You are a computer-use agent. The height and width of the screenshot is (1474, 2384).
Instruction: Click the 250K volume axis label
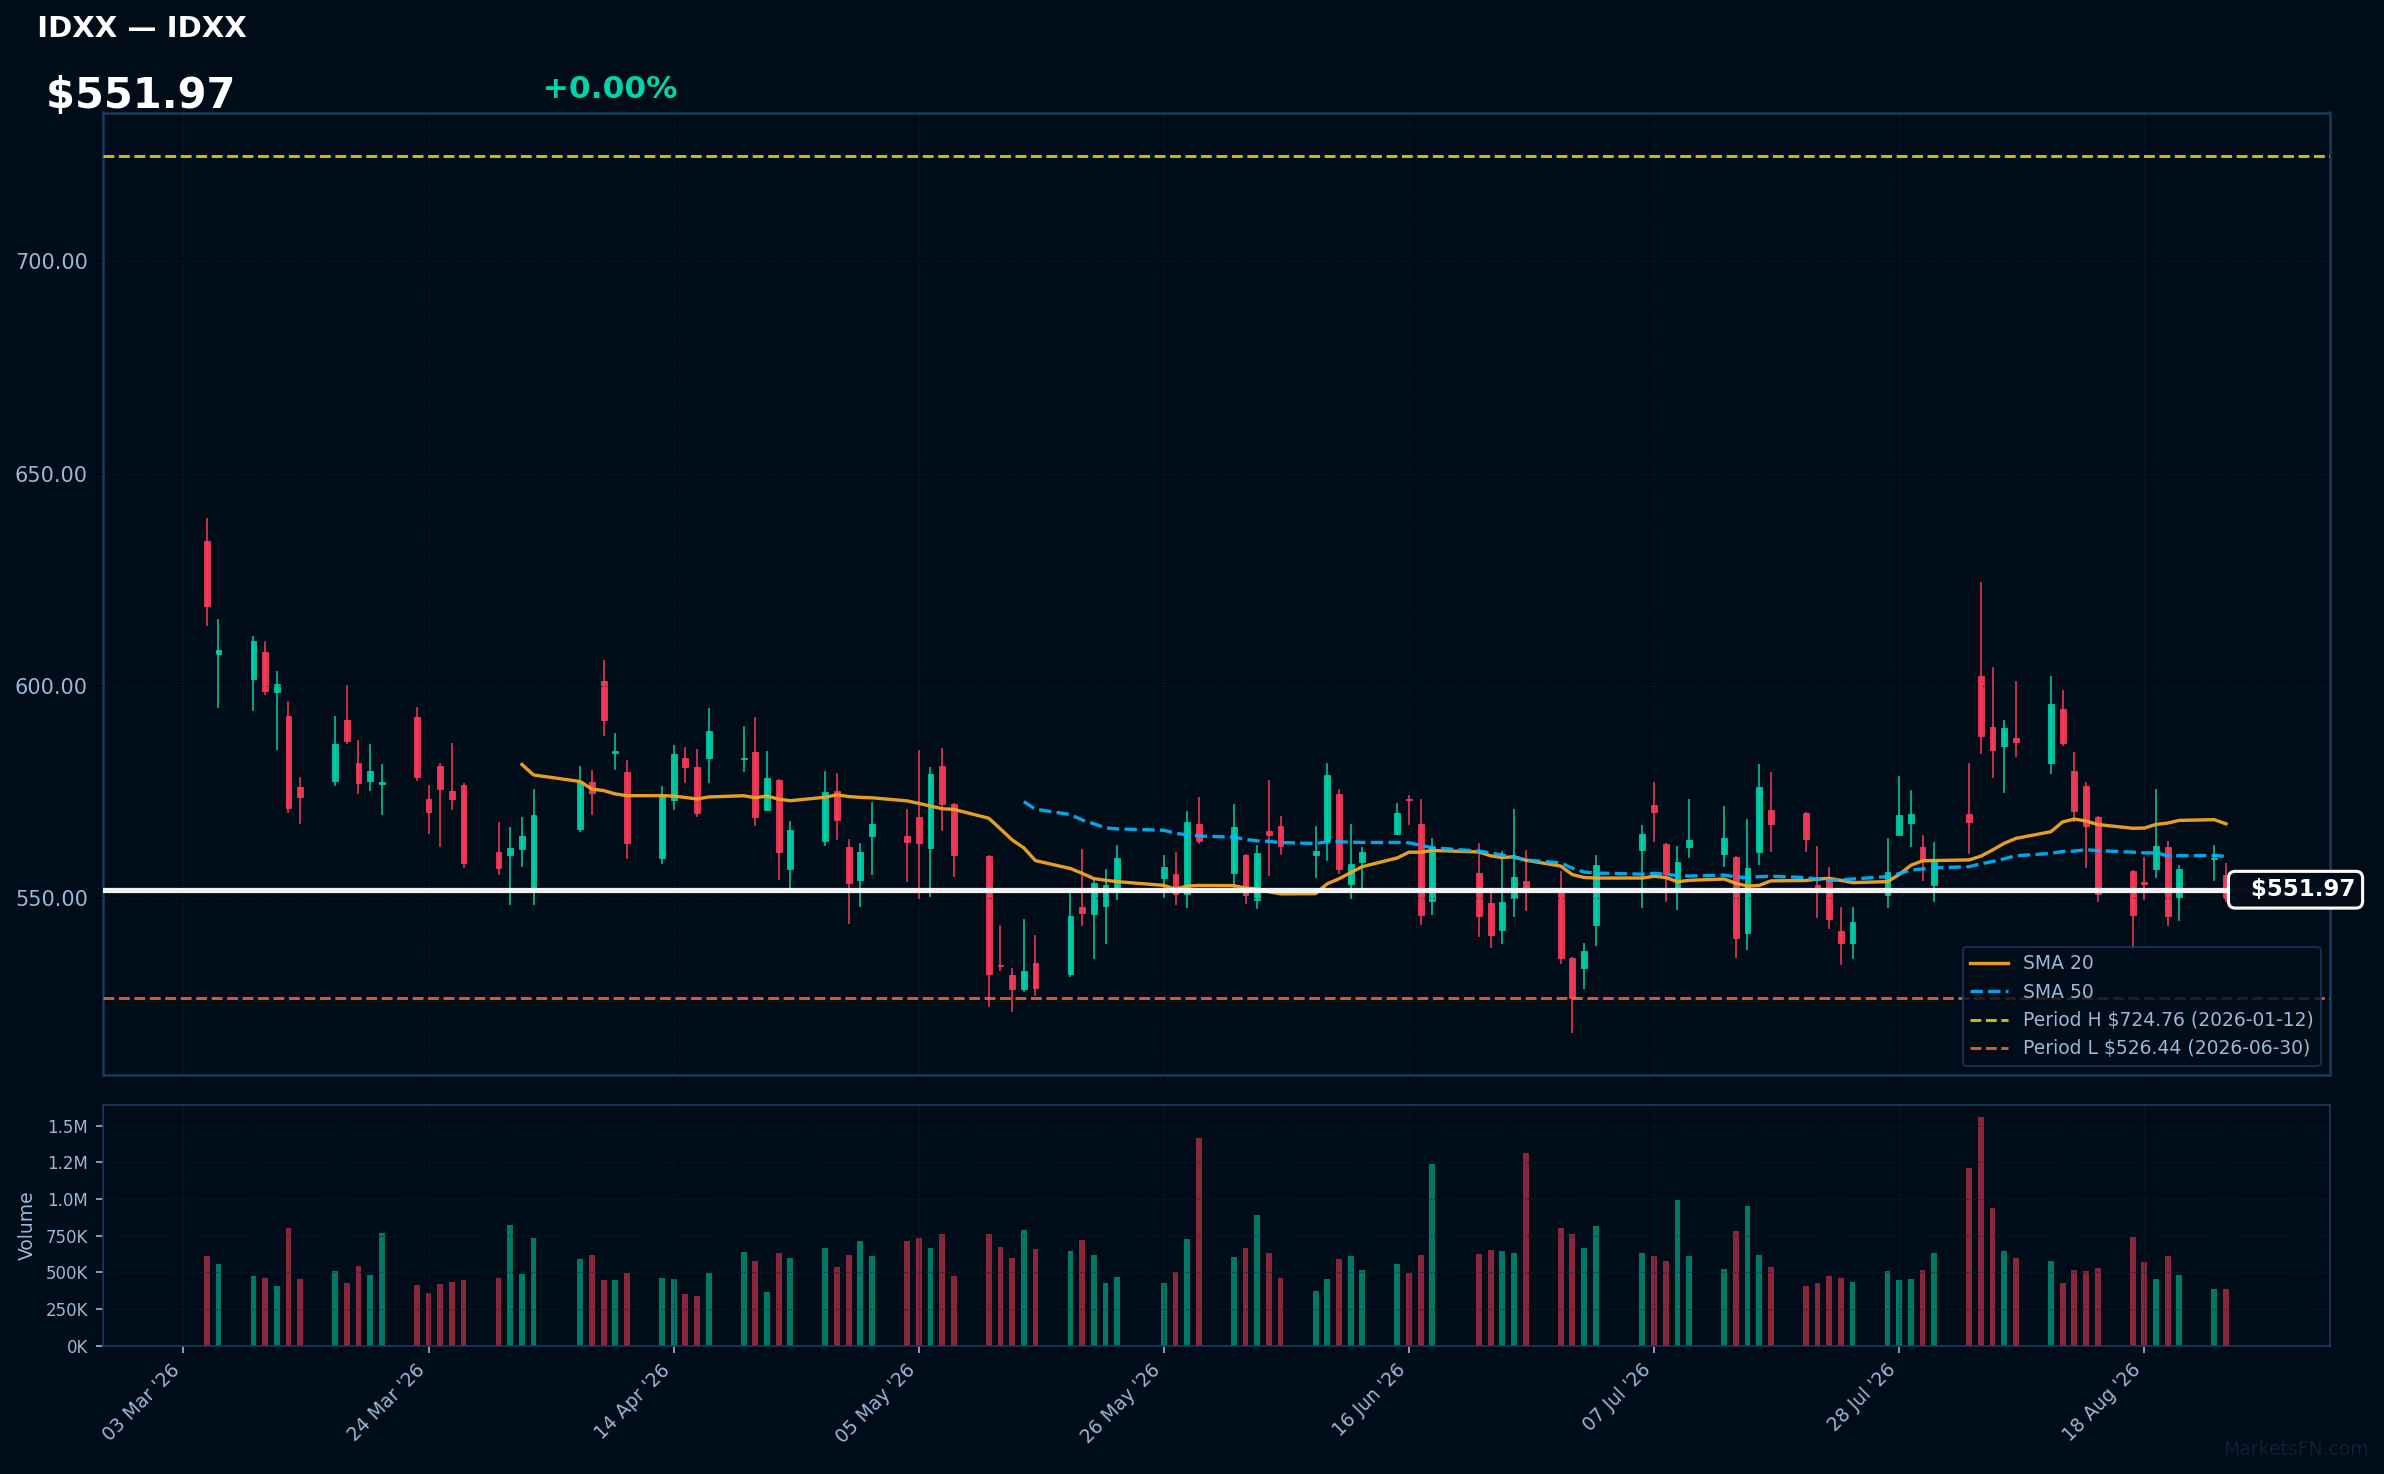pyautogui.click(x=68, y=1310)
